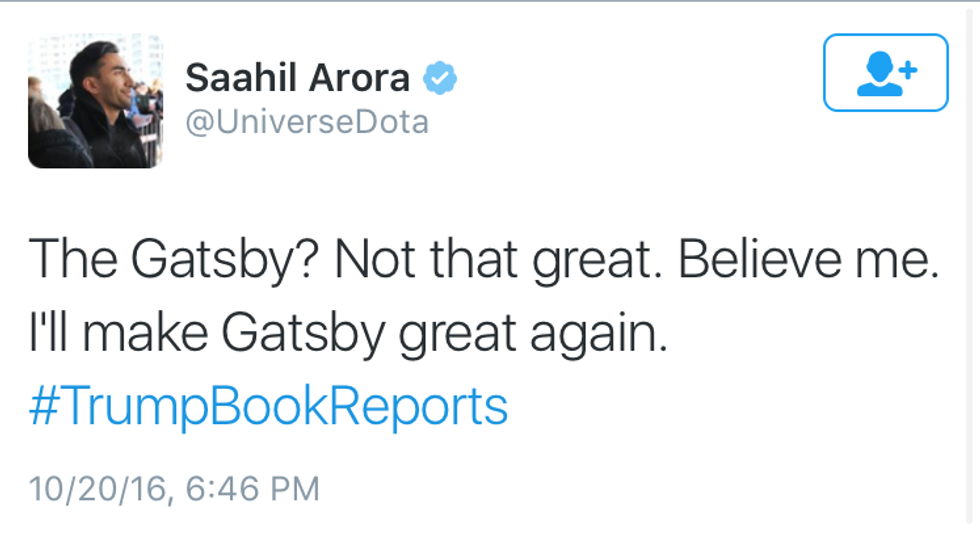980x533 pixels.
Task: Click the tweet timestamp 10/20/16, 6:46 PM
Action: 174,489
